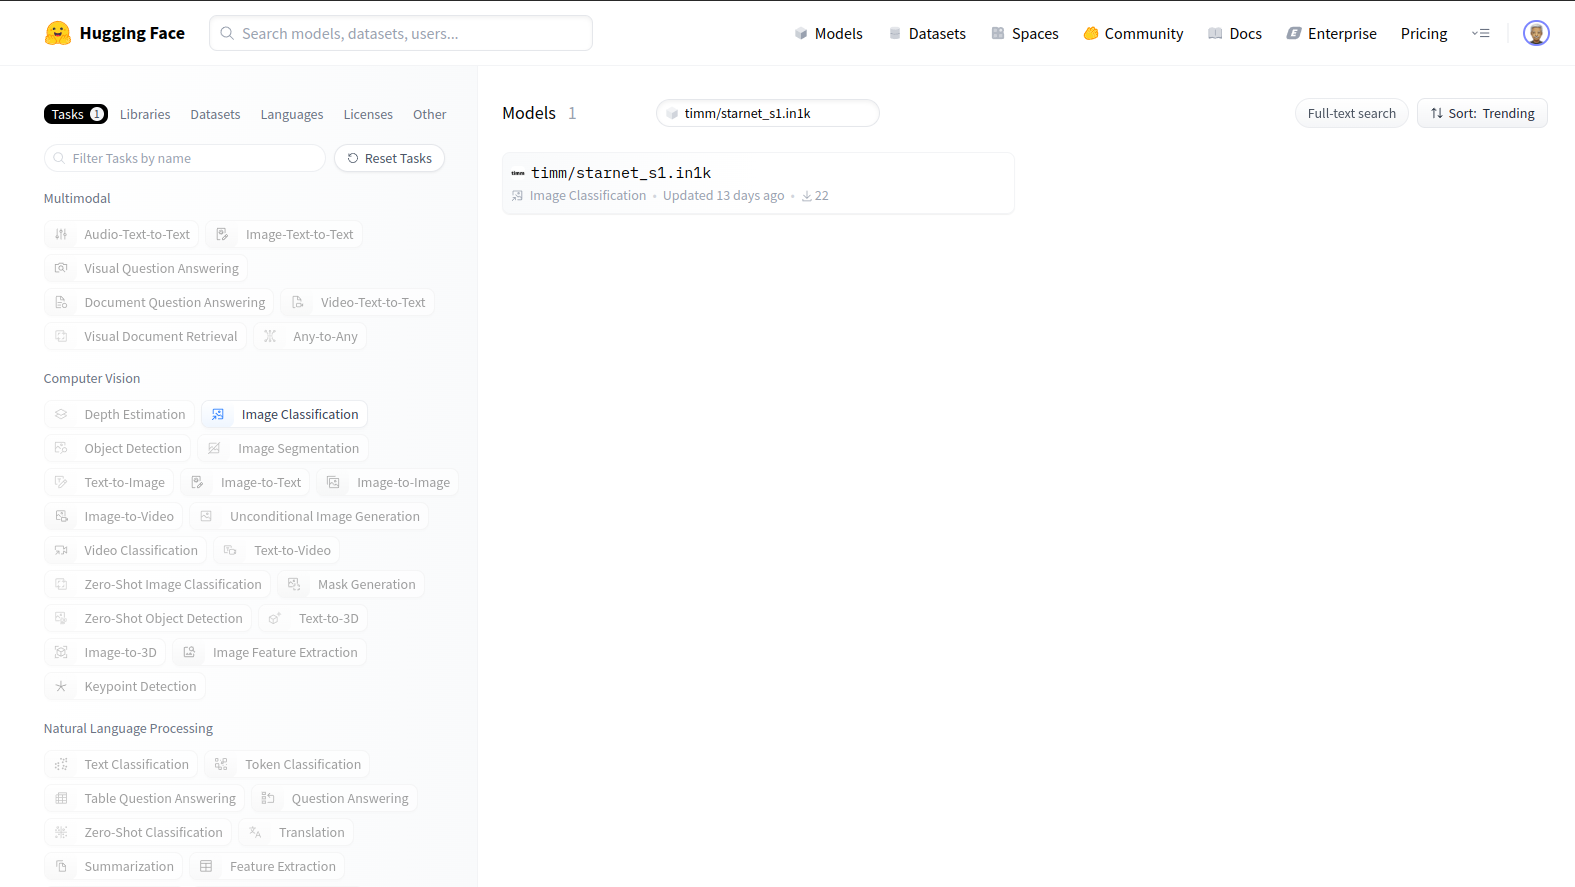Toggle the Image-to-Image task filter
Image resolution: width=1575 pixels, height=887 pixels.
388,482
